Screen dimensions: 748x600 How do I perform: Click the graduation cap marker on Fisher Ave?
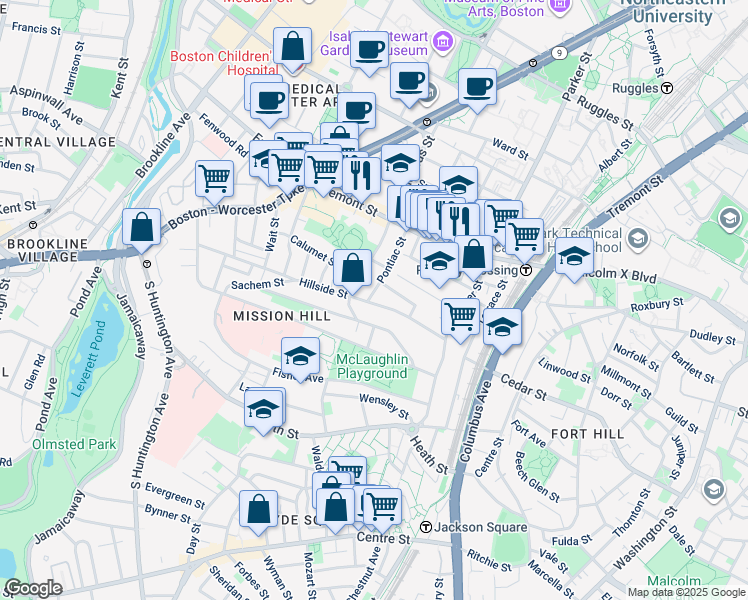(301, 359)
